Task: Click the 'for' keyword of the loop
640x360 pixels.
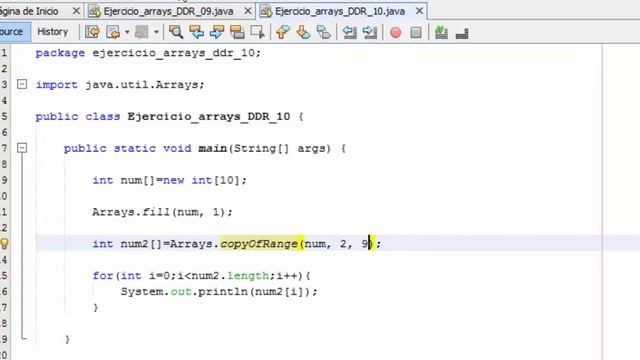Action: point(103,276)
